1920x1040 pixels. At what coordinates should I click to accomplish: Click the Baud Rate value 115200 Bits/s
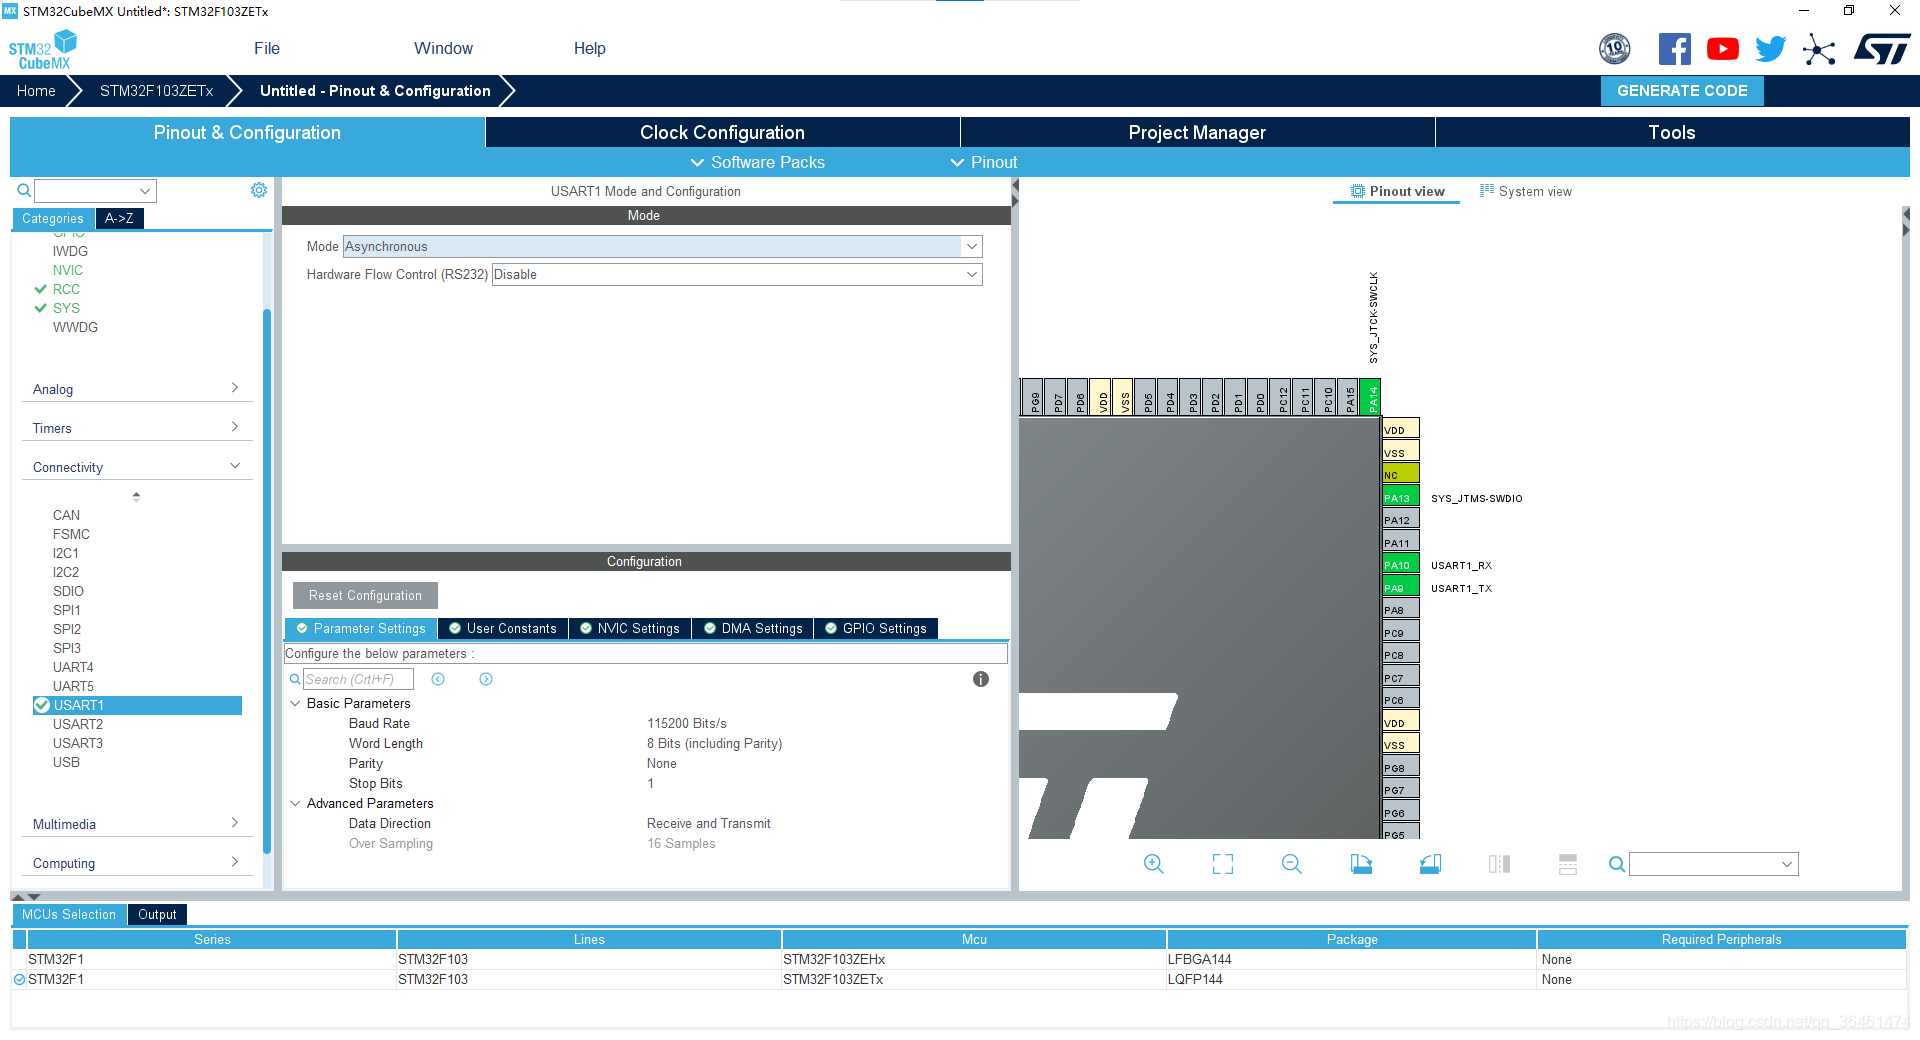pyautogui.click(x=687, y=723)
